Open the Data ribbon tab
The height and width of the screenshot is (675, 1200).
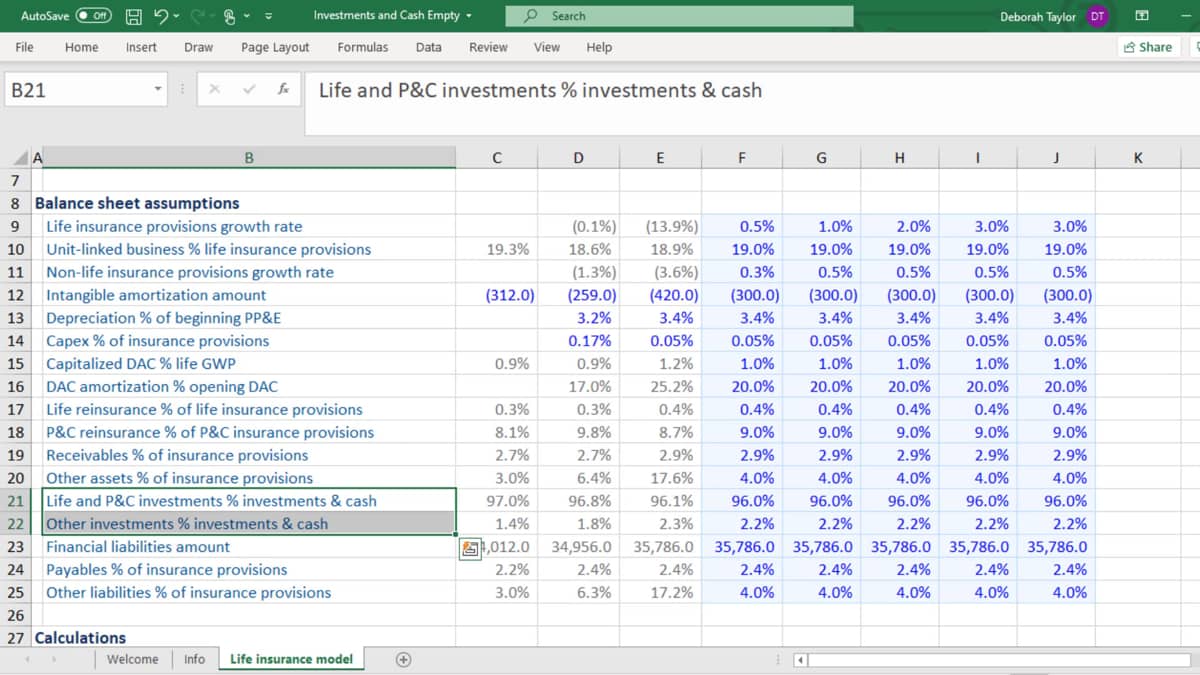429,47
